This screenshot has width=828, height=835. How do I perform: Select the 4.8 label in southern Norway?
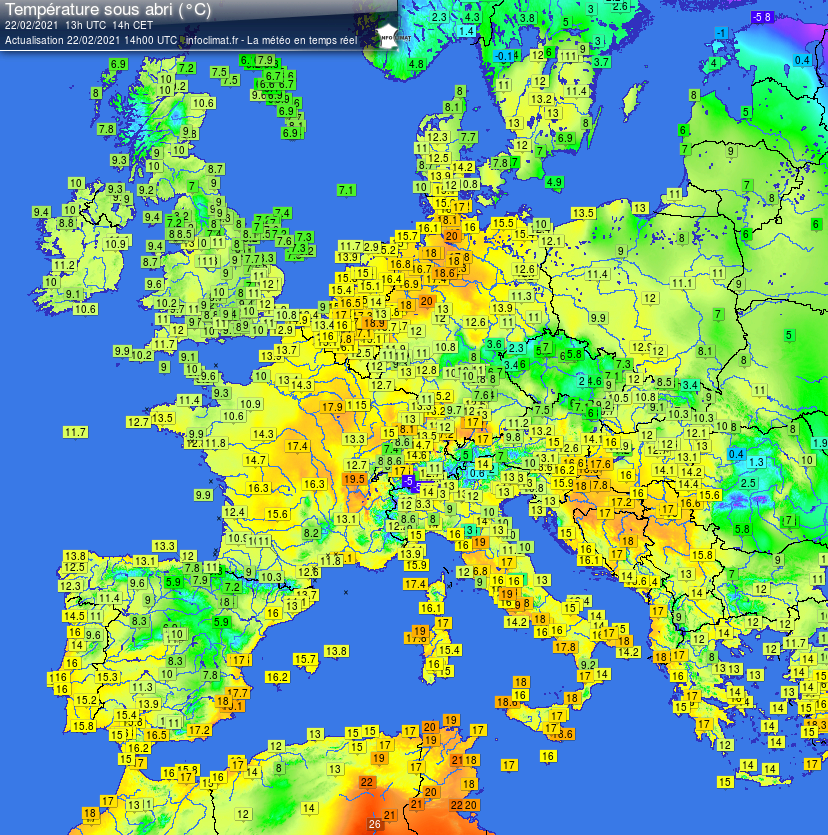pos(416,64)
